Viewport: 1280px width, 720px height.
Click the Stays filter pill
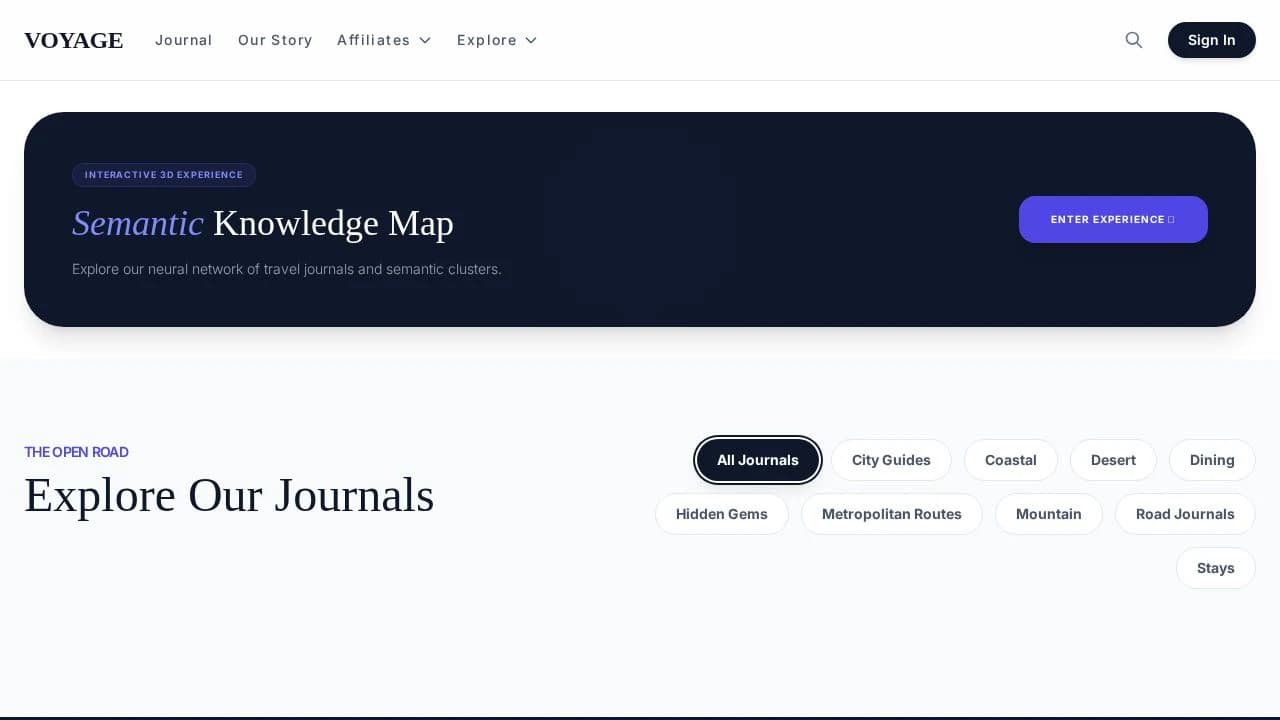(x=1215, y=568)
